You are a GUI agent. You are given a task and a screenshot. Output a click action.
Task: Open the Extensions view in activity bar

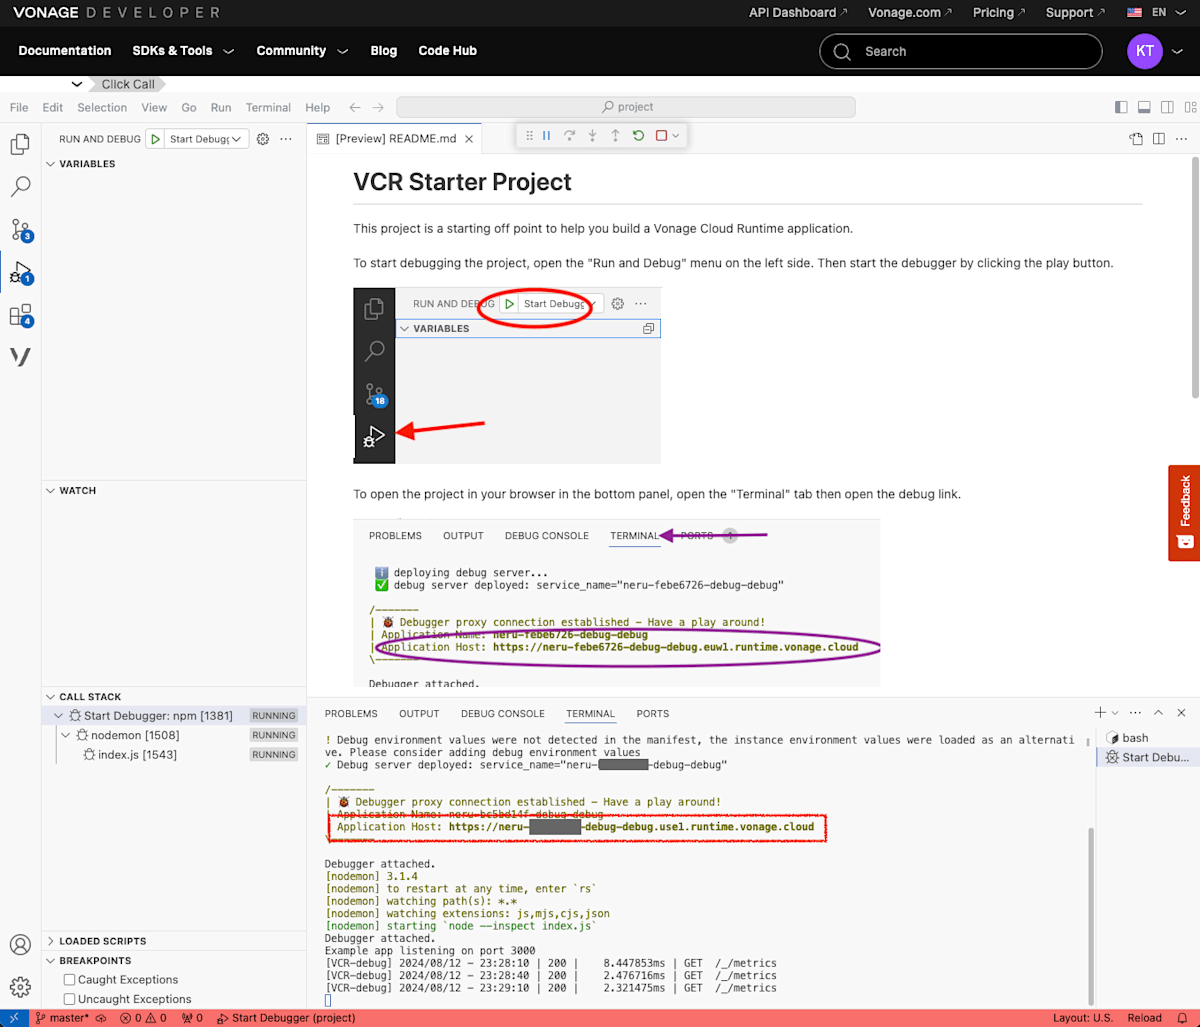[x=21, y=315]
